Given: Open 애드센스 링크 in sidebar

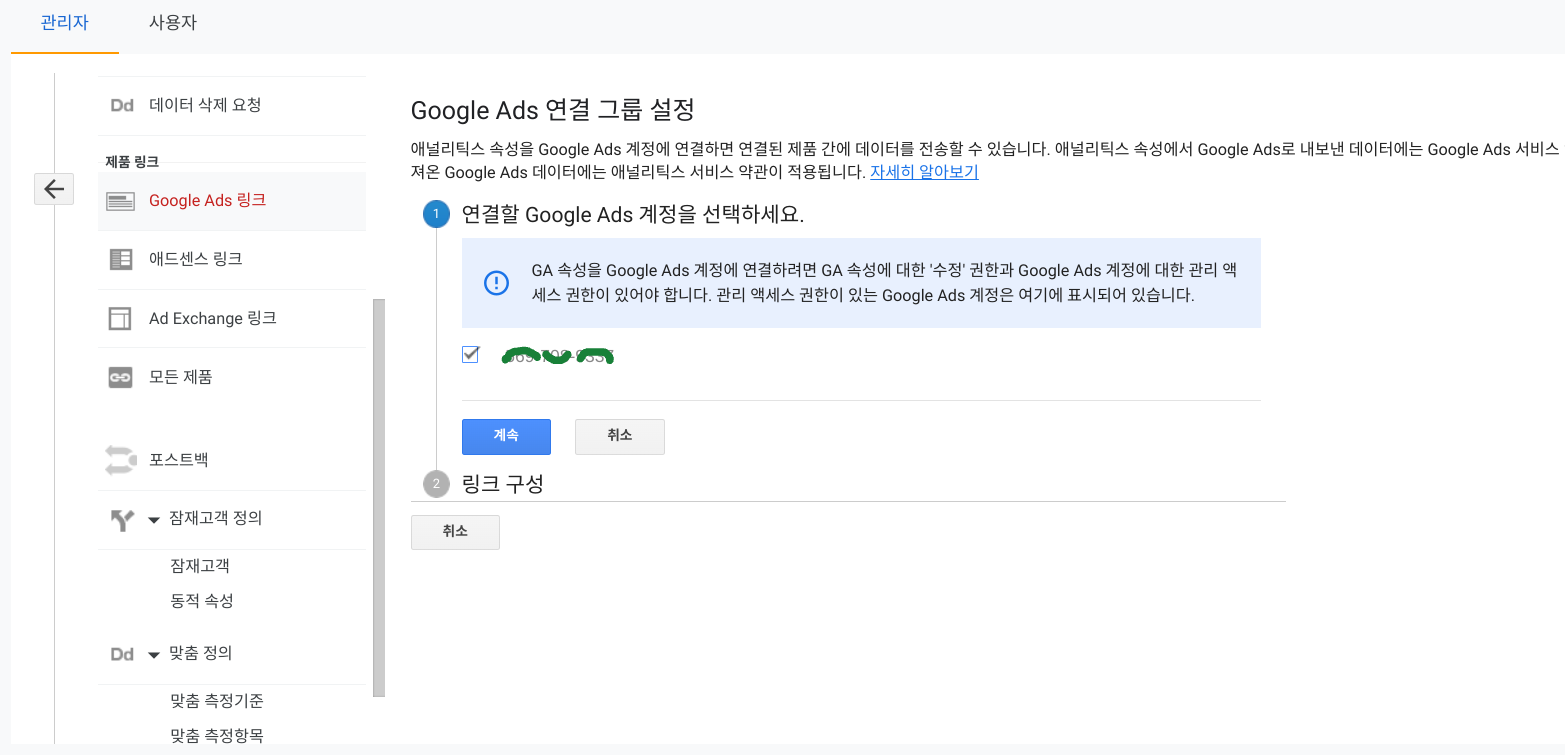Looking at the screenshot, I should coord(196,259).
